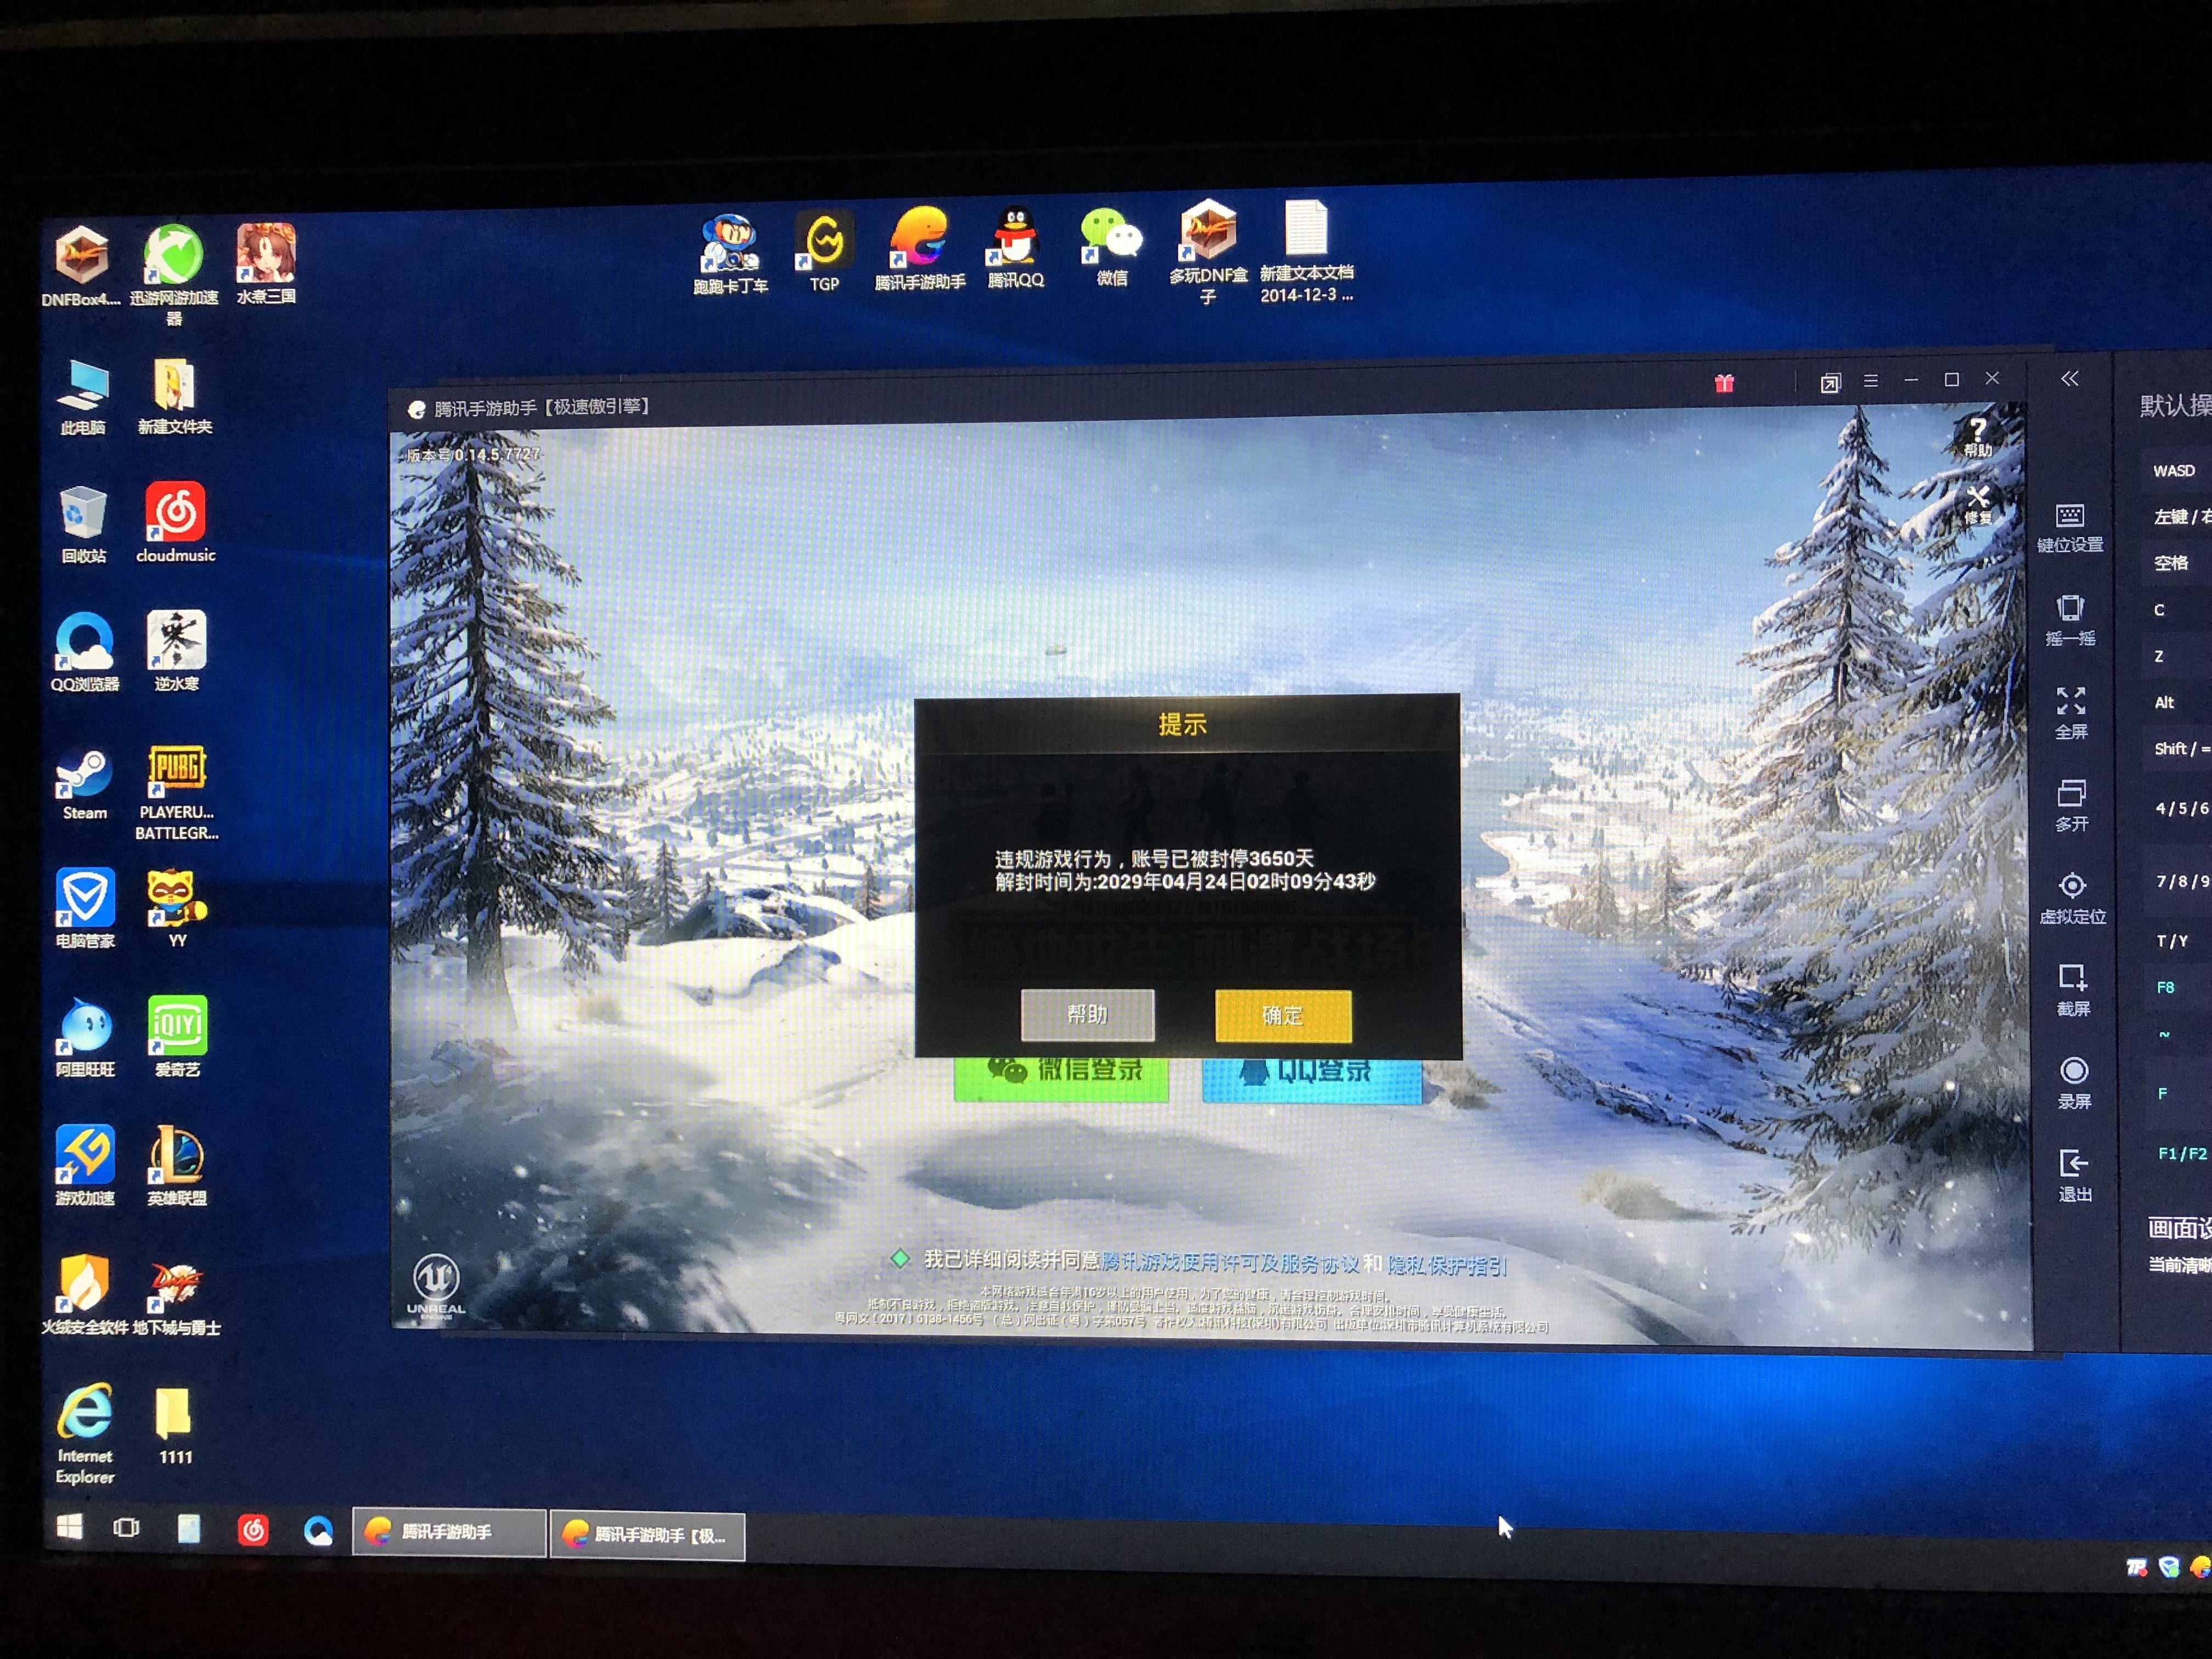Select the 新建文本文档 file on desktop
Screen dimensions: 2212x1659
point(1306,252)
